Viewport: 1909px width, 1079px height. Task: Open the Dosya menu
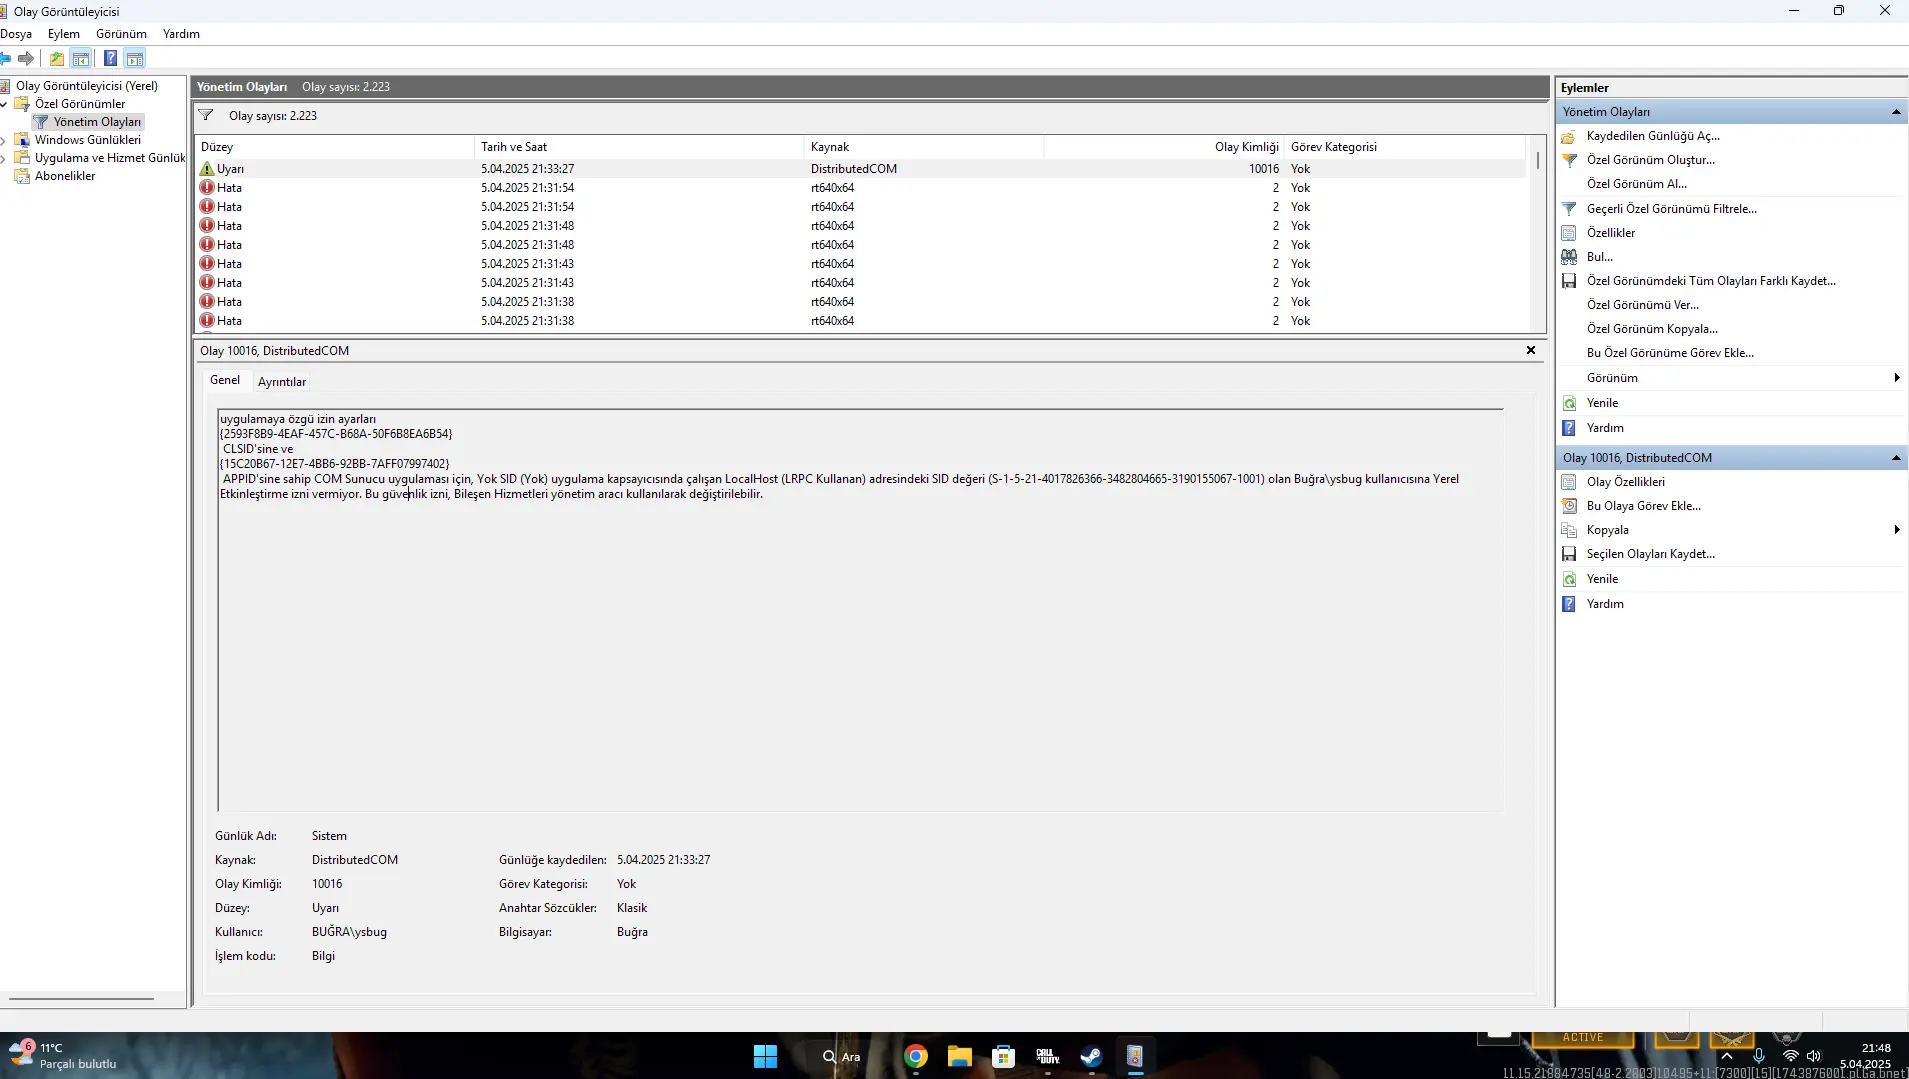pyautogui.click(x=16, y=34)
